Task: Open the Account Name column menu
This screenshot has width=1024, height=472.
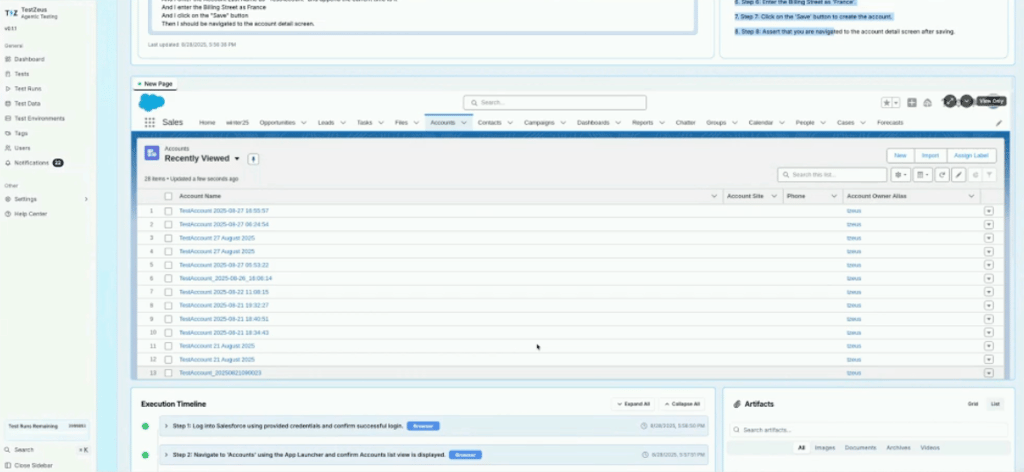Action: coord(714,196)
